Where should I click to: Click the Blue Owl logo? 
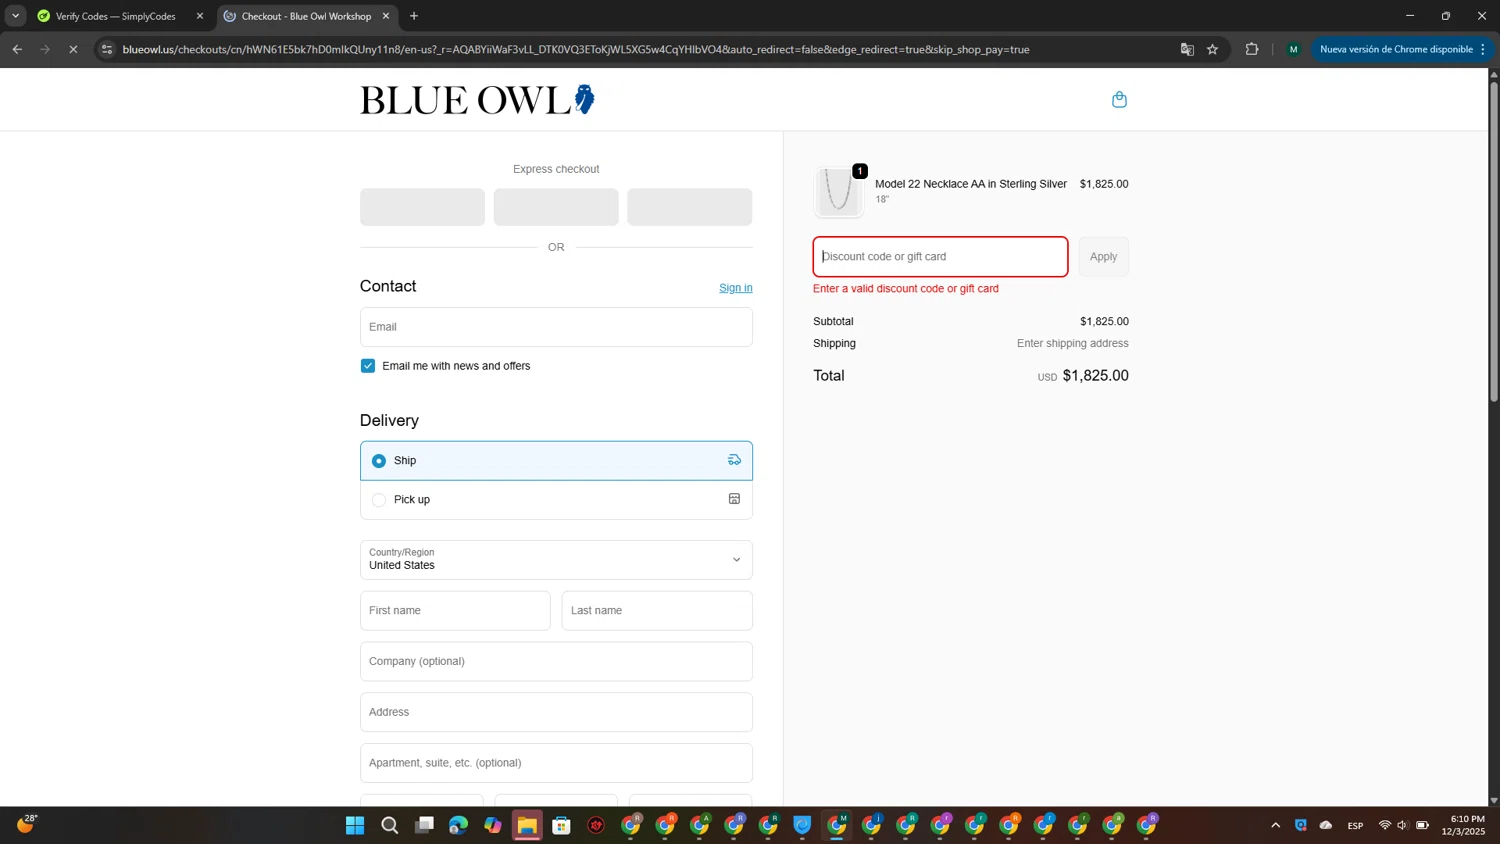[x=478, y=99]
